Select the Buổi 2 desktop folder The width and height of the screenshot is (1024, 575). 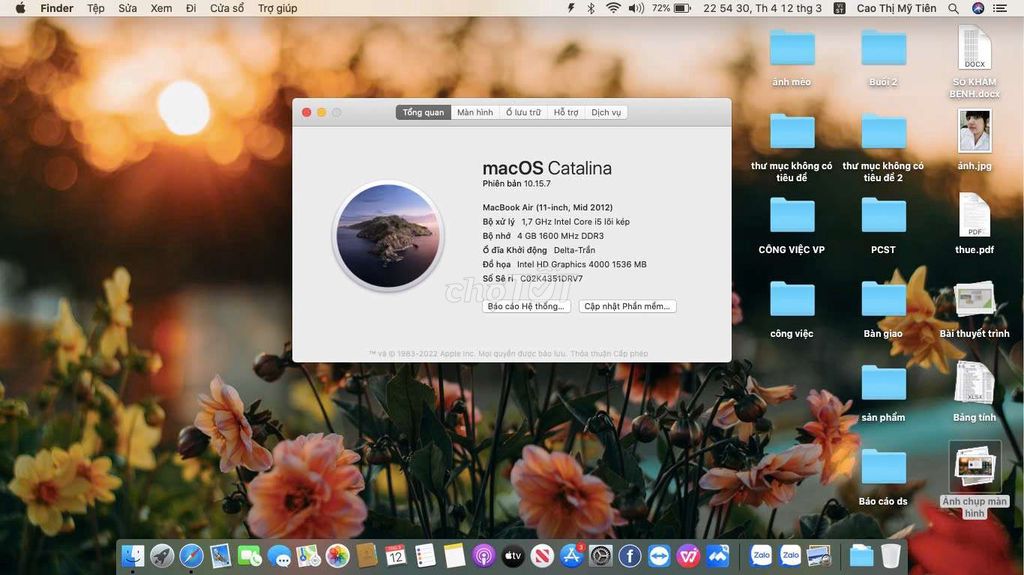click(883, 58)
